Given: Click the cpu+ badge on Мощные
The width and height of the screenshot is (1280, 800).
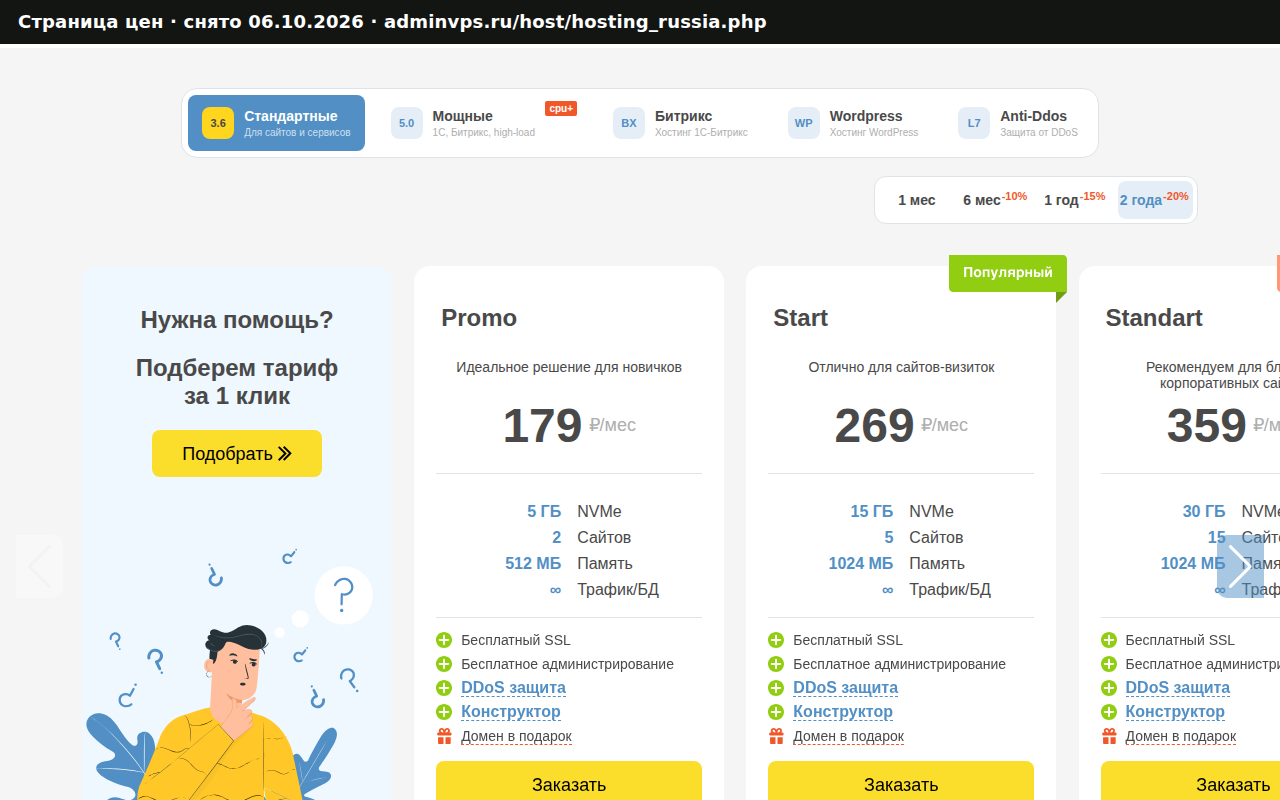Looking at the screenshot, I should click(x=561, y=108).
